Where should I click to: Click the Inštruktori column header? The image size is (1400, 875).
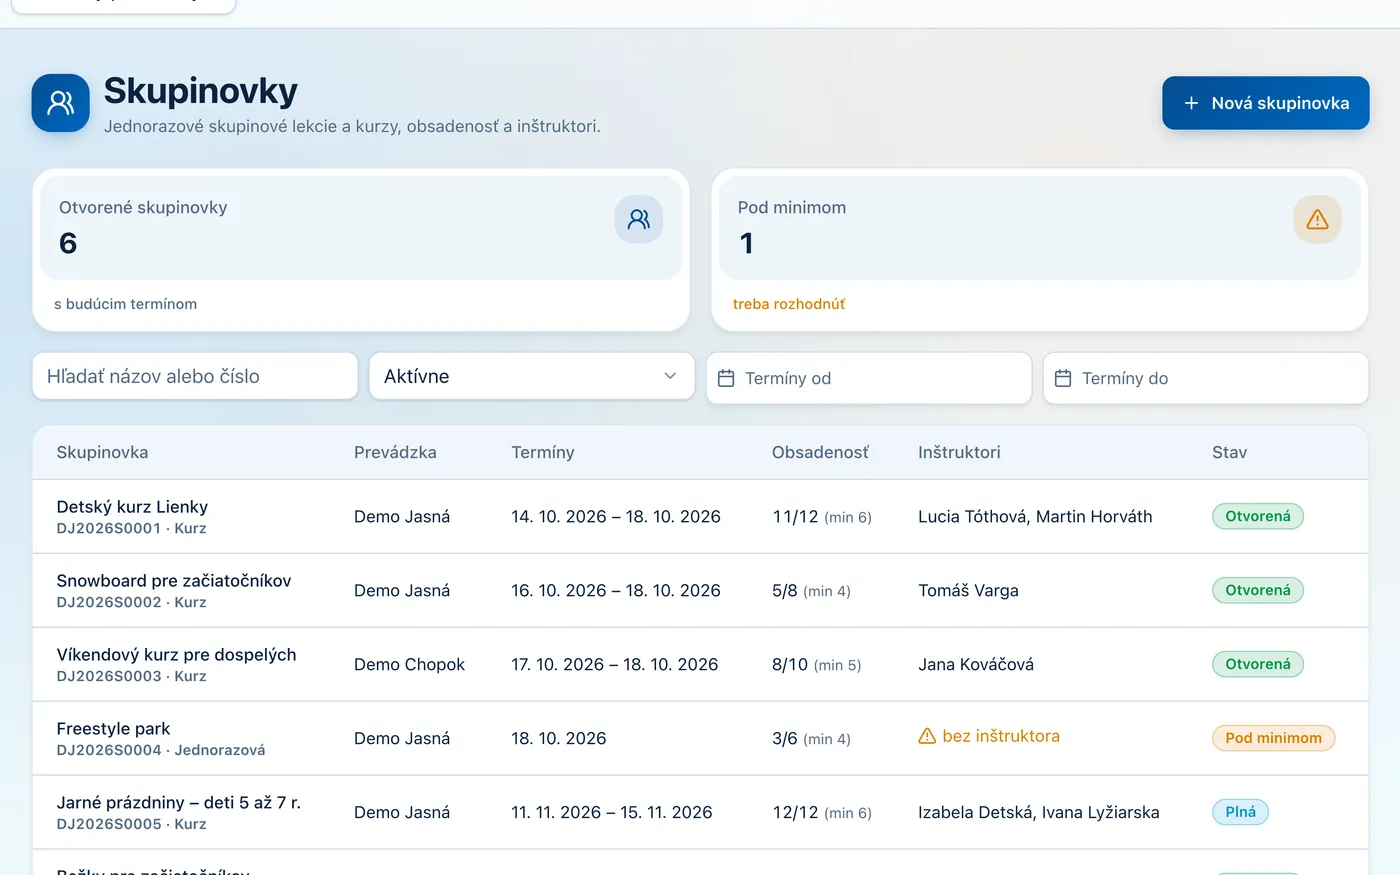point(959,452)
